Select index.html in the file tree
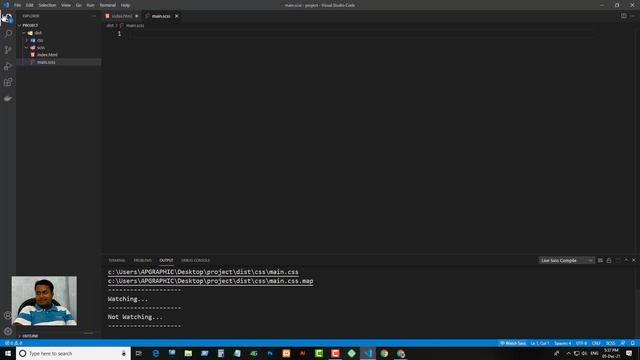 tap(47, 55)
